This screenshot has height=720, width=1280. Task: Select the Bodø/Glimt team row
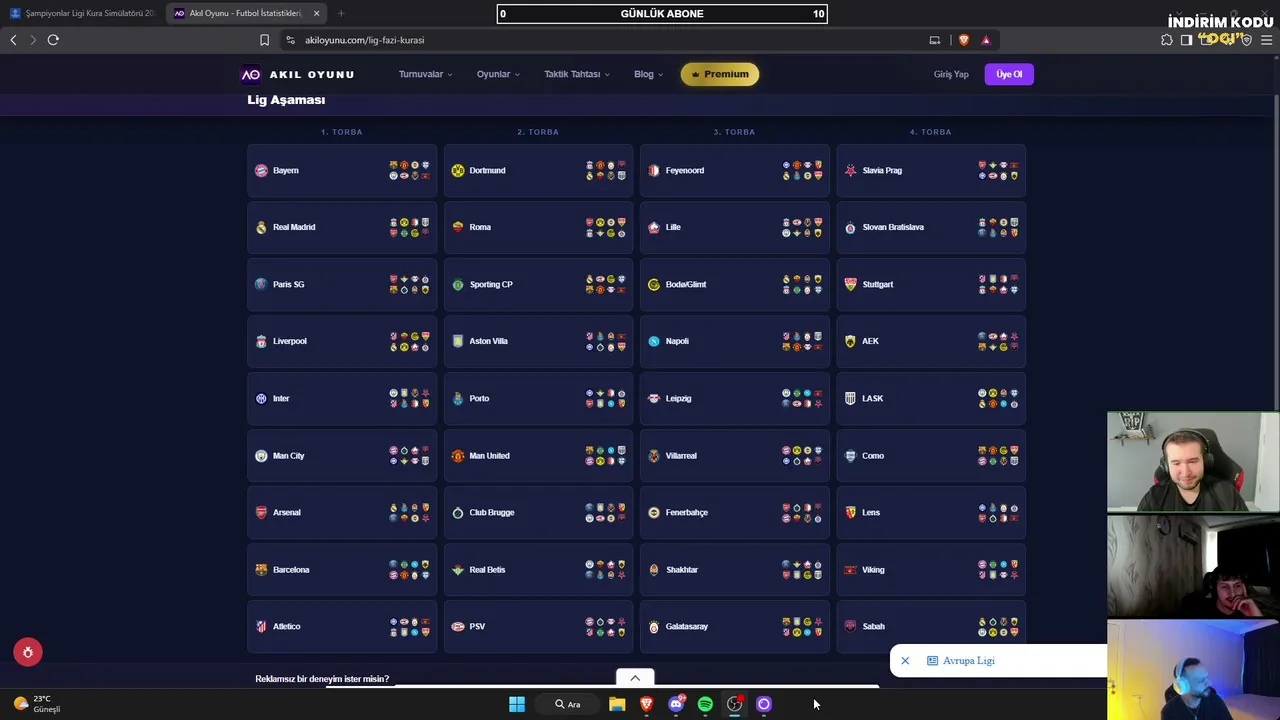click(735, 285)
